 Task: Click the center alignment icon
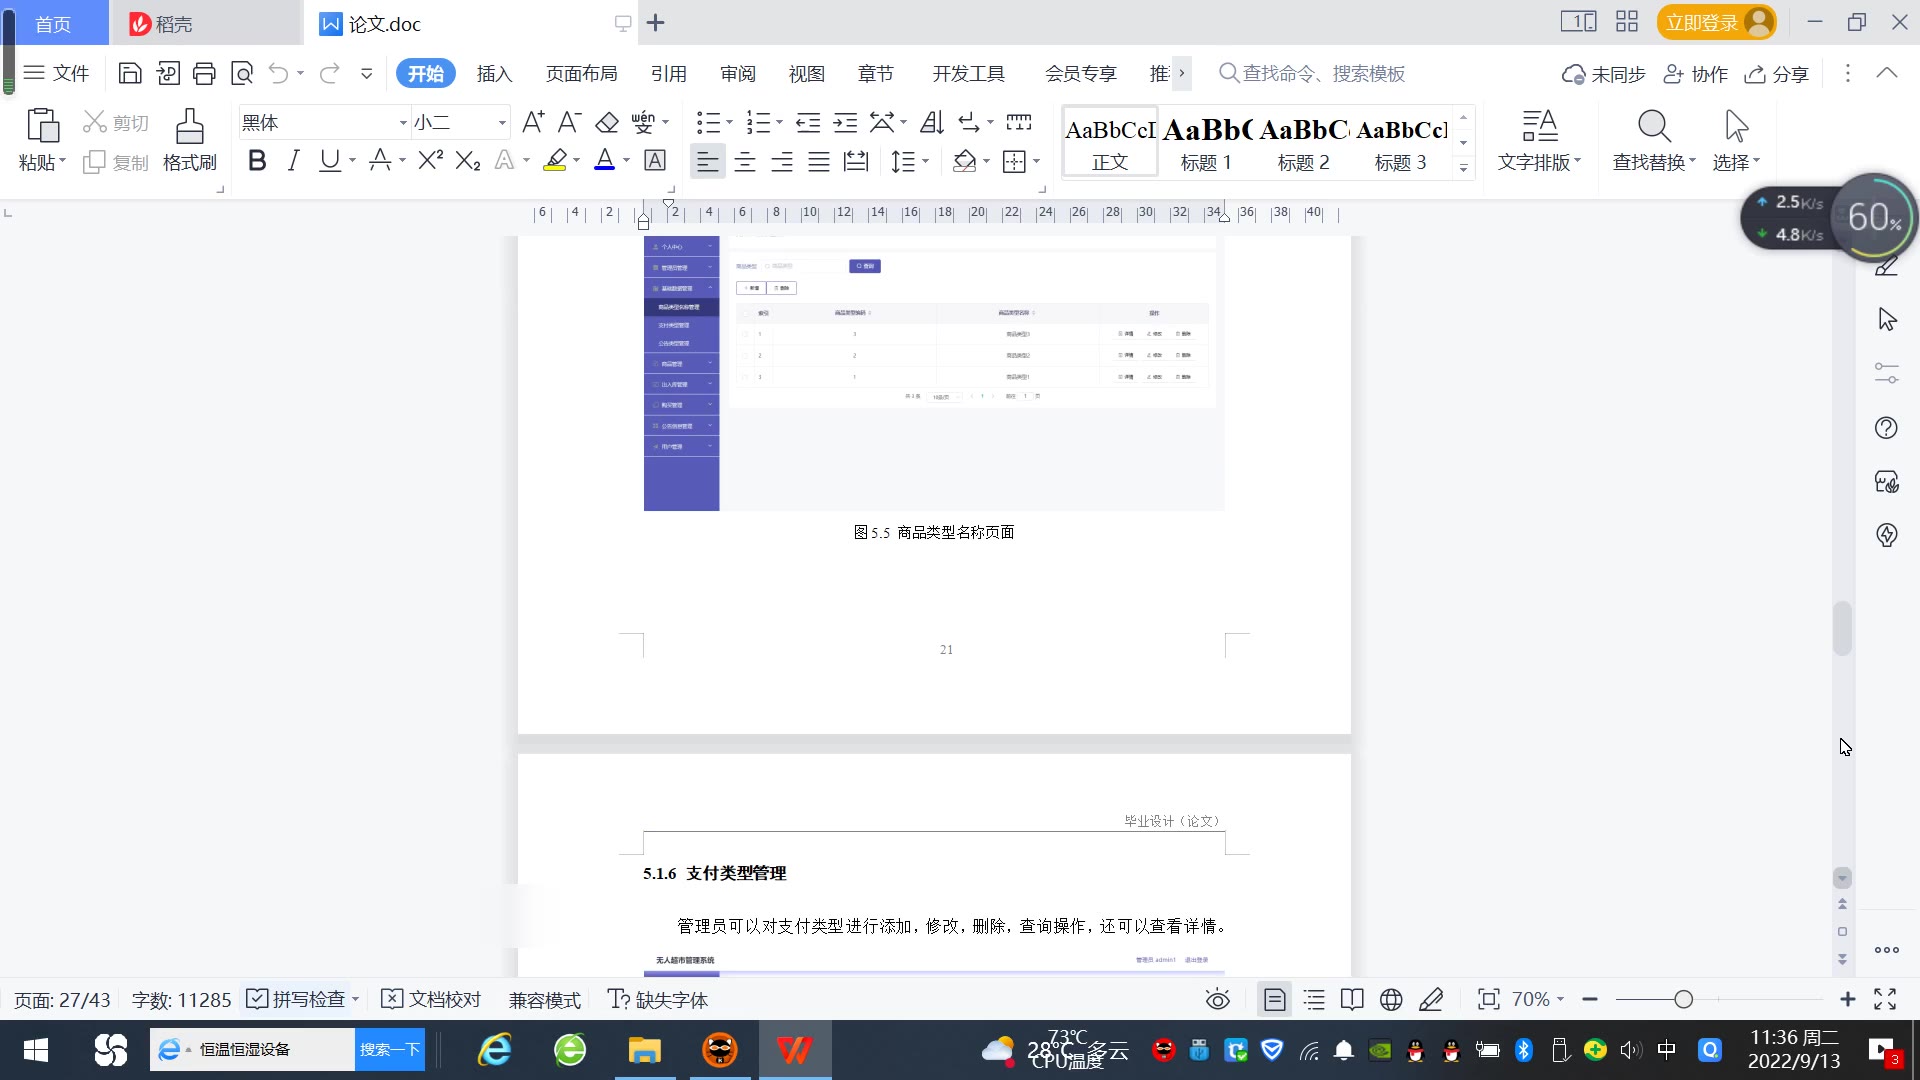coord(745,161)
